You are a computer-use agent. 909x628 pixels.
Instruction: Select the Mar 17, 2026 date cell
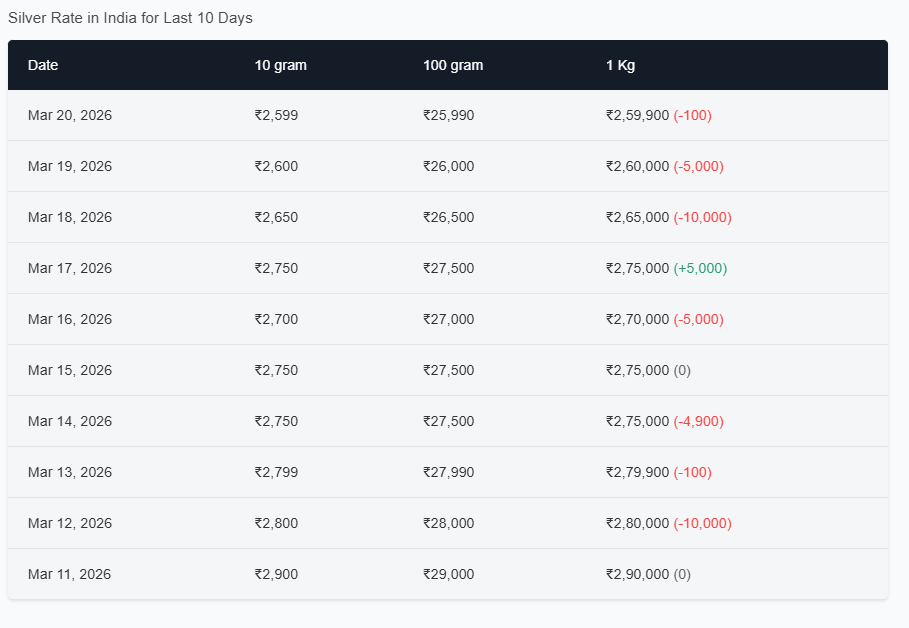(70, 268)
